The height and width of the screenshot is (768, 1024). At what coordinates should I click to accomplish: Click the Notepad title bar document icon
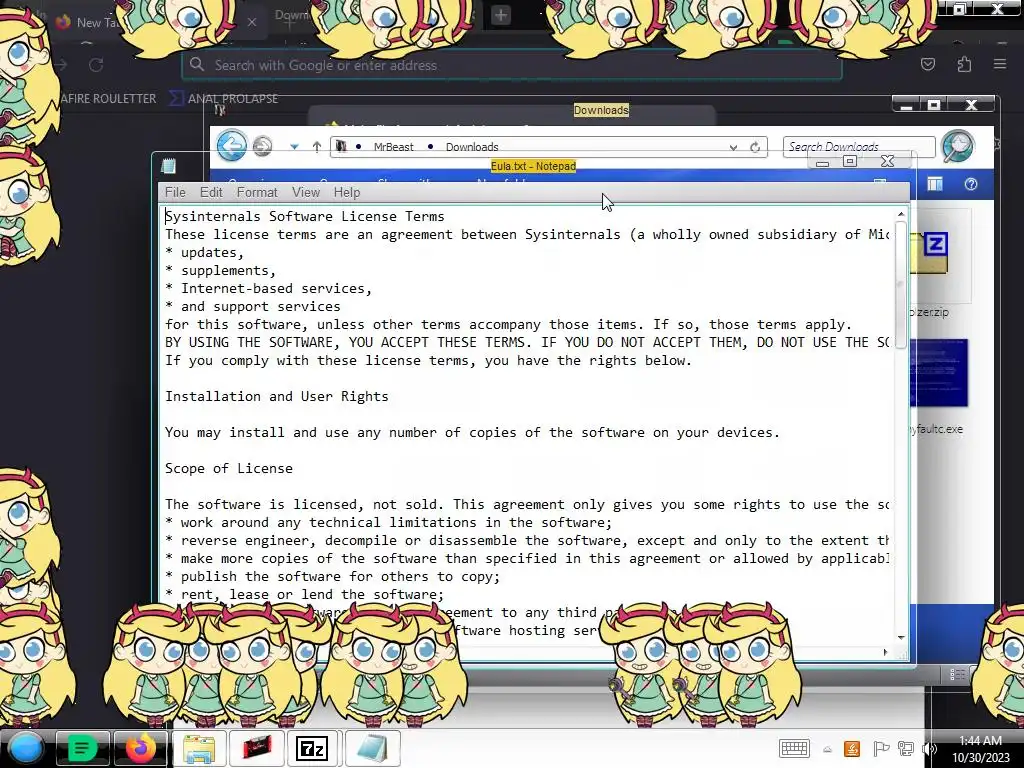168,166
